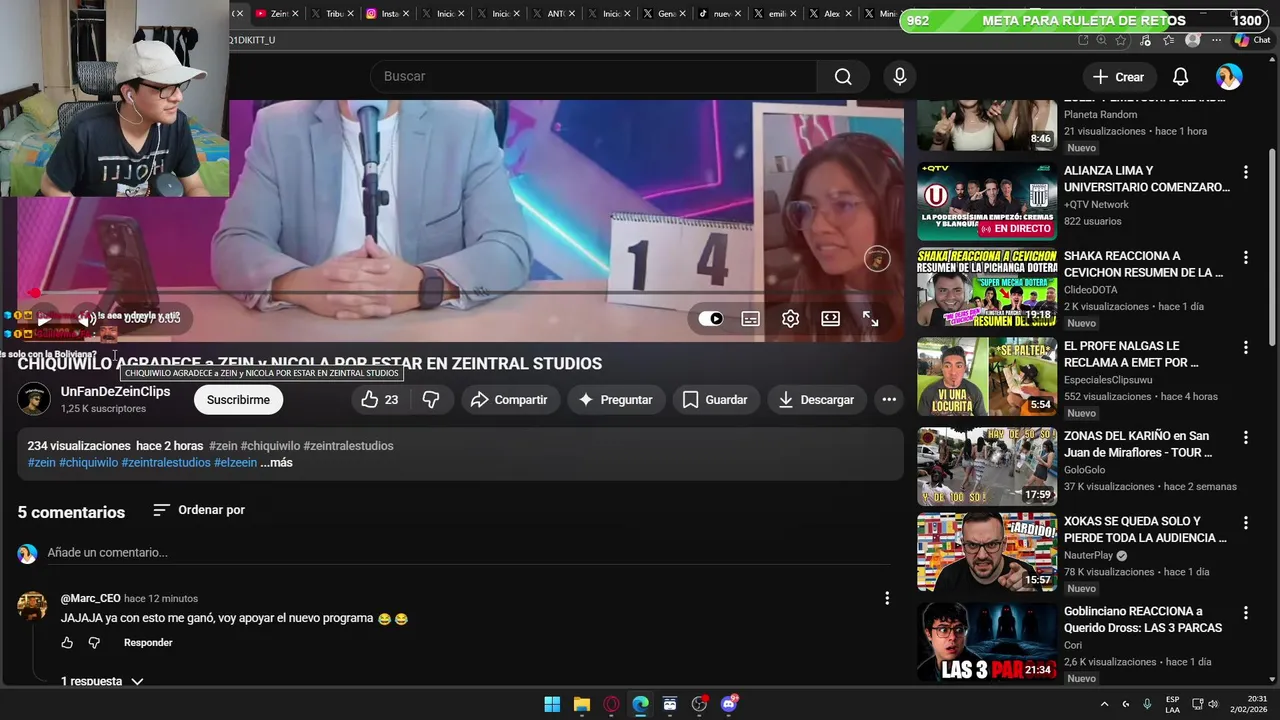The image size is (1280, 720).
Task: Expand description with ...más
Action: (x=277, y=463)
